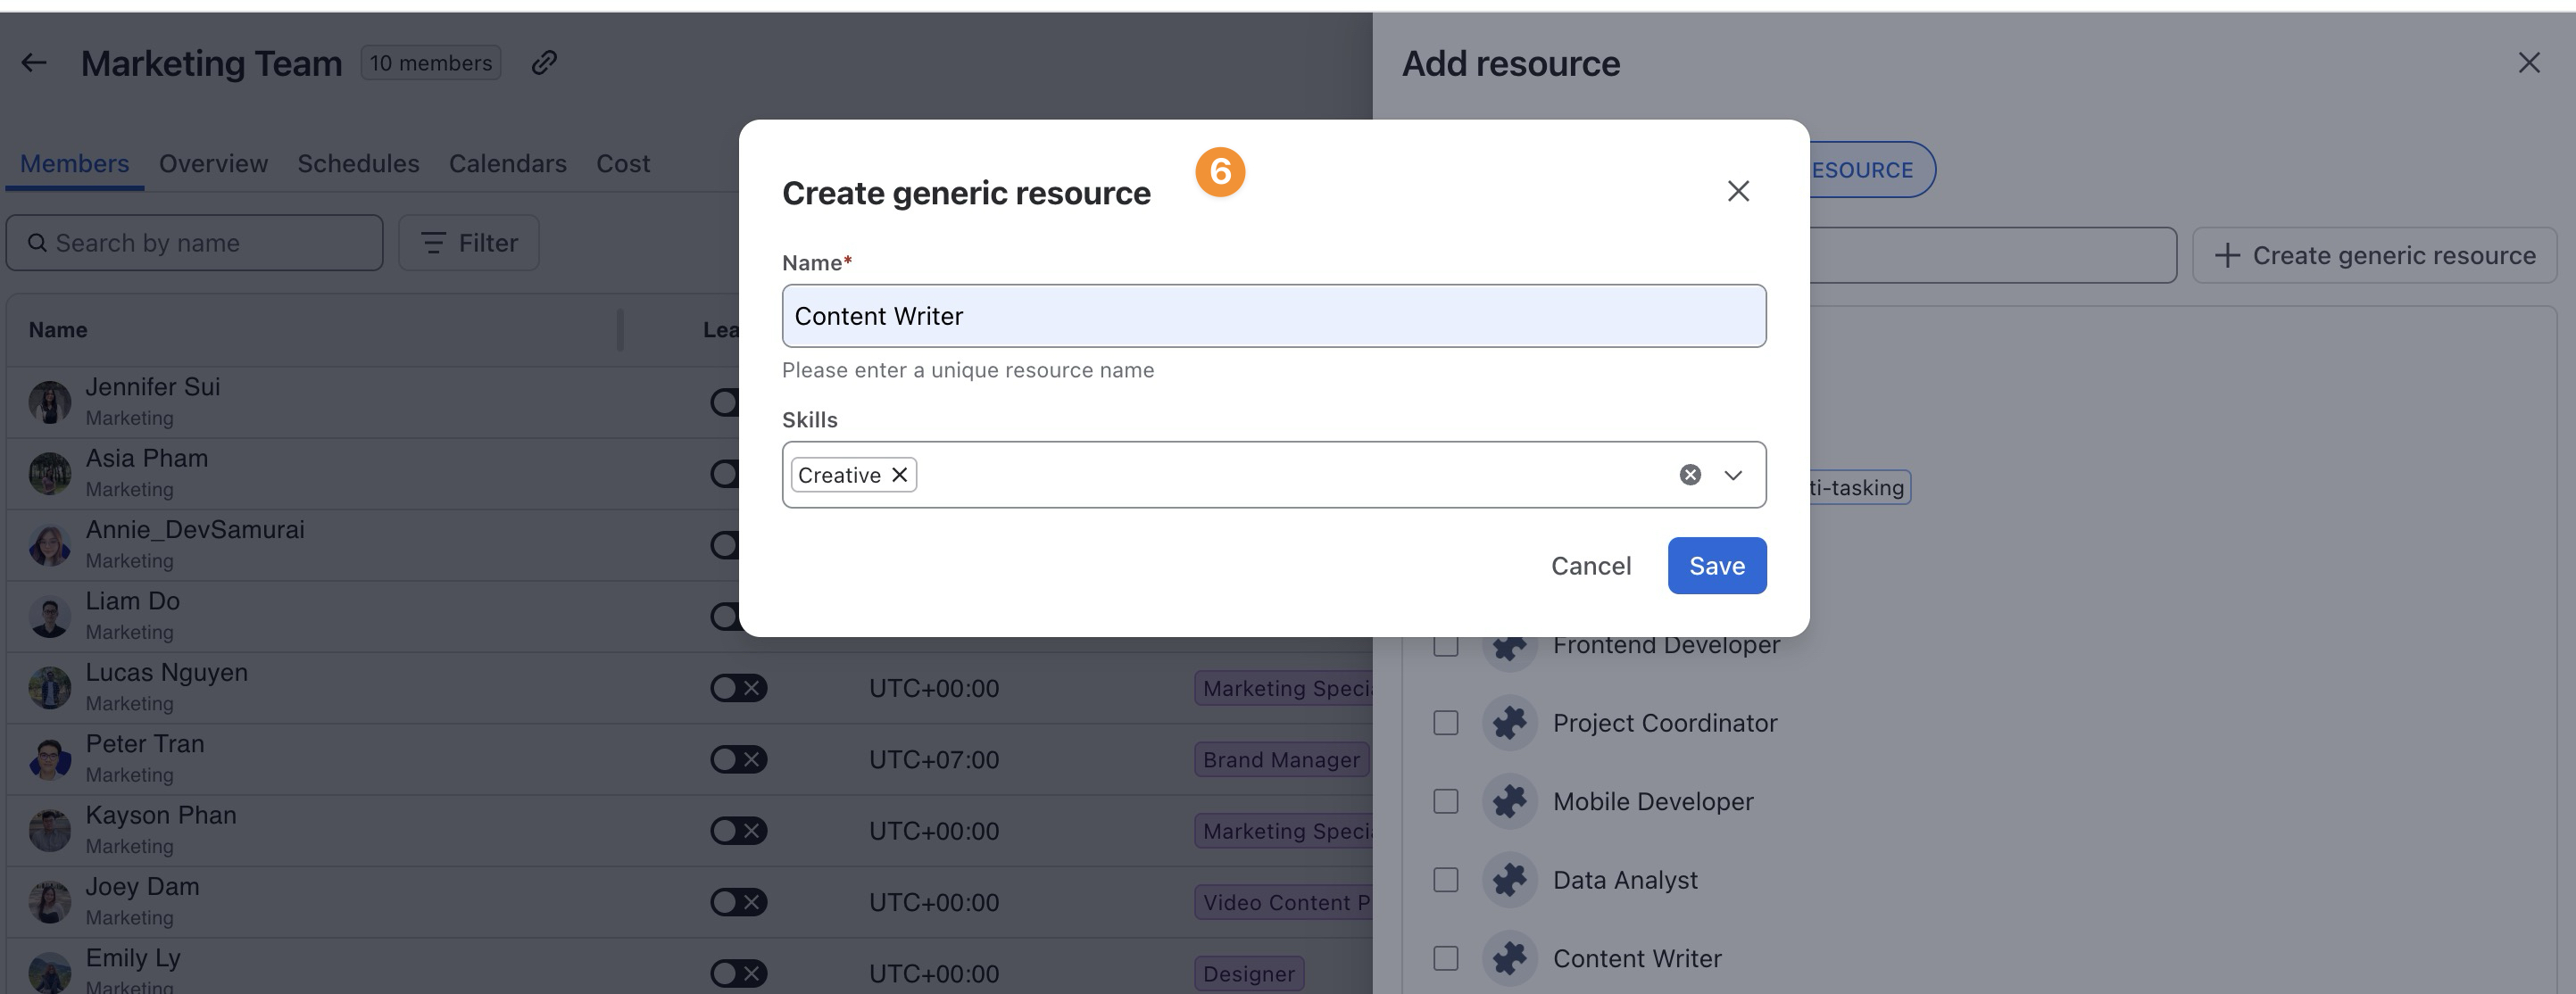
Task: Save the generic resource
Action: (1717, 566)
